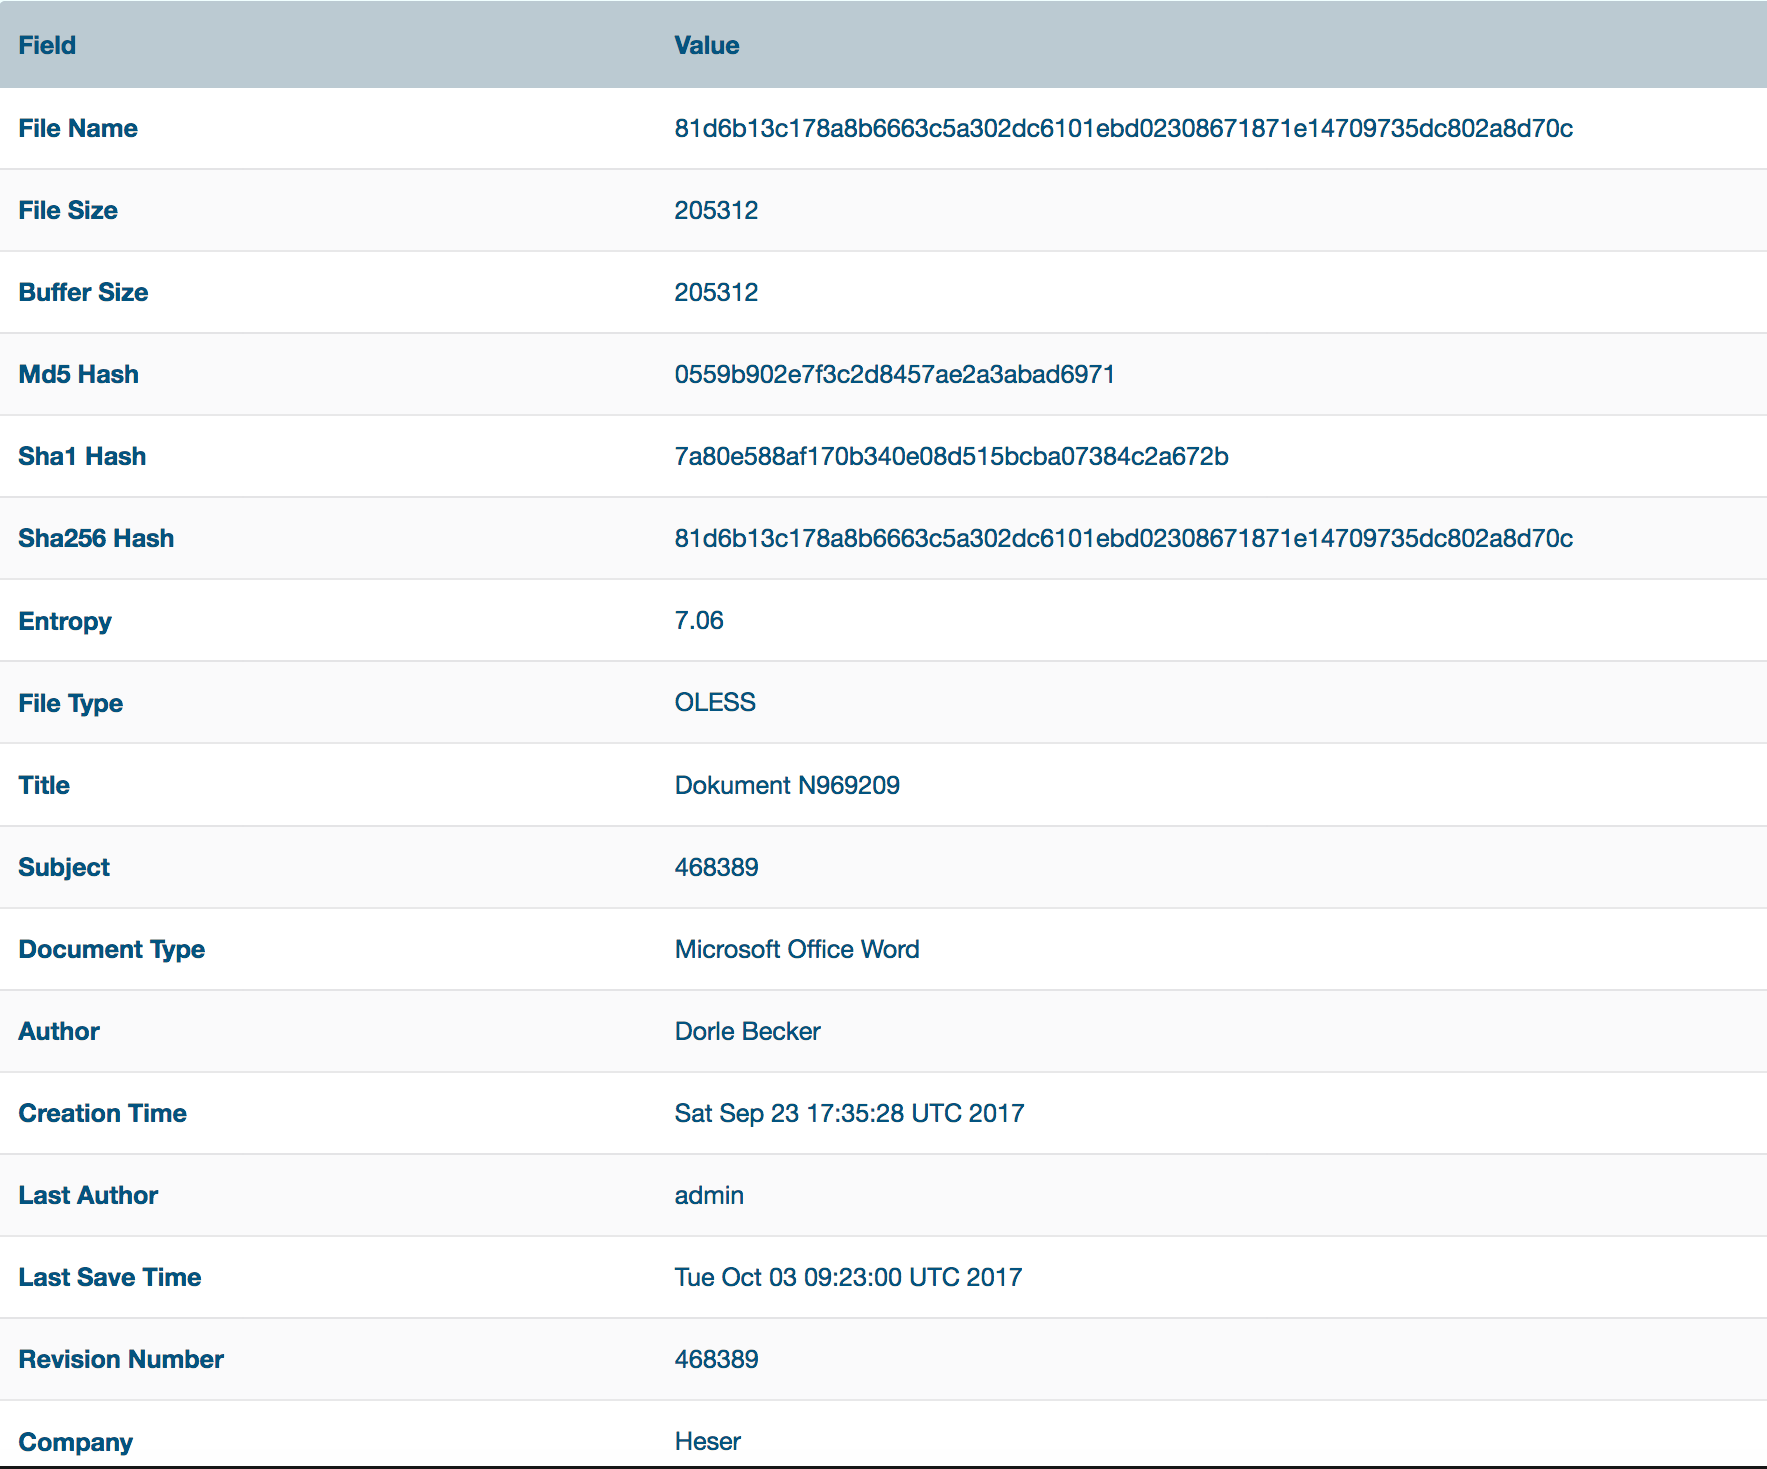Click the Company value Heser
This screenshot has height=1469, width=1767.
(x=707, y=1442)
